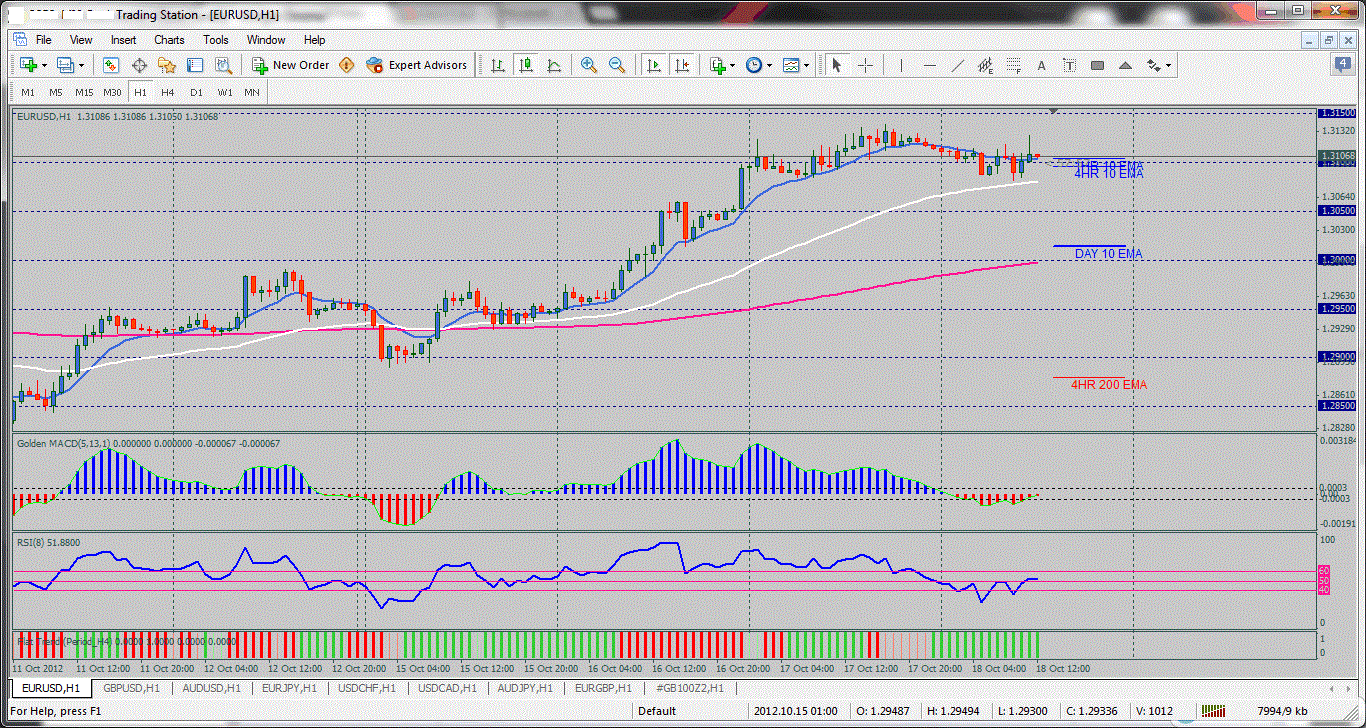Switch to the EURJPY,H1 chart tab
This screenshot has height=728, width=1366.
tap(288, 688)
